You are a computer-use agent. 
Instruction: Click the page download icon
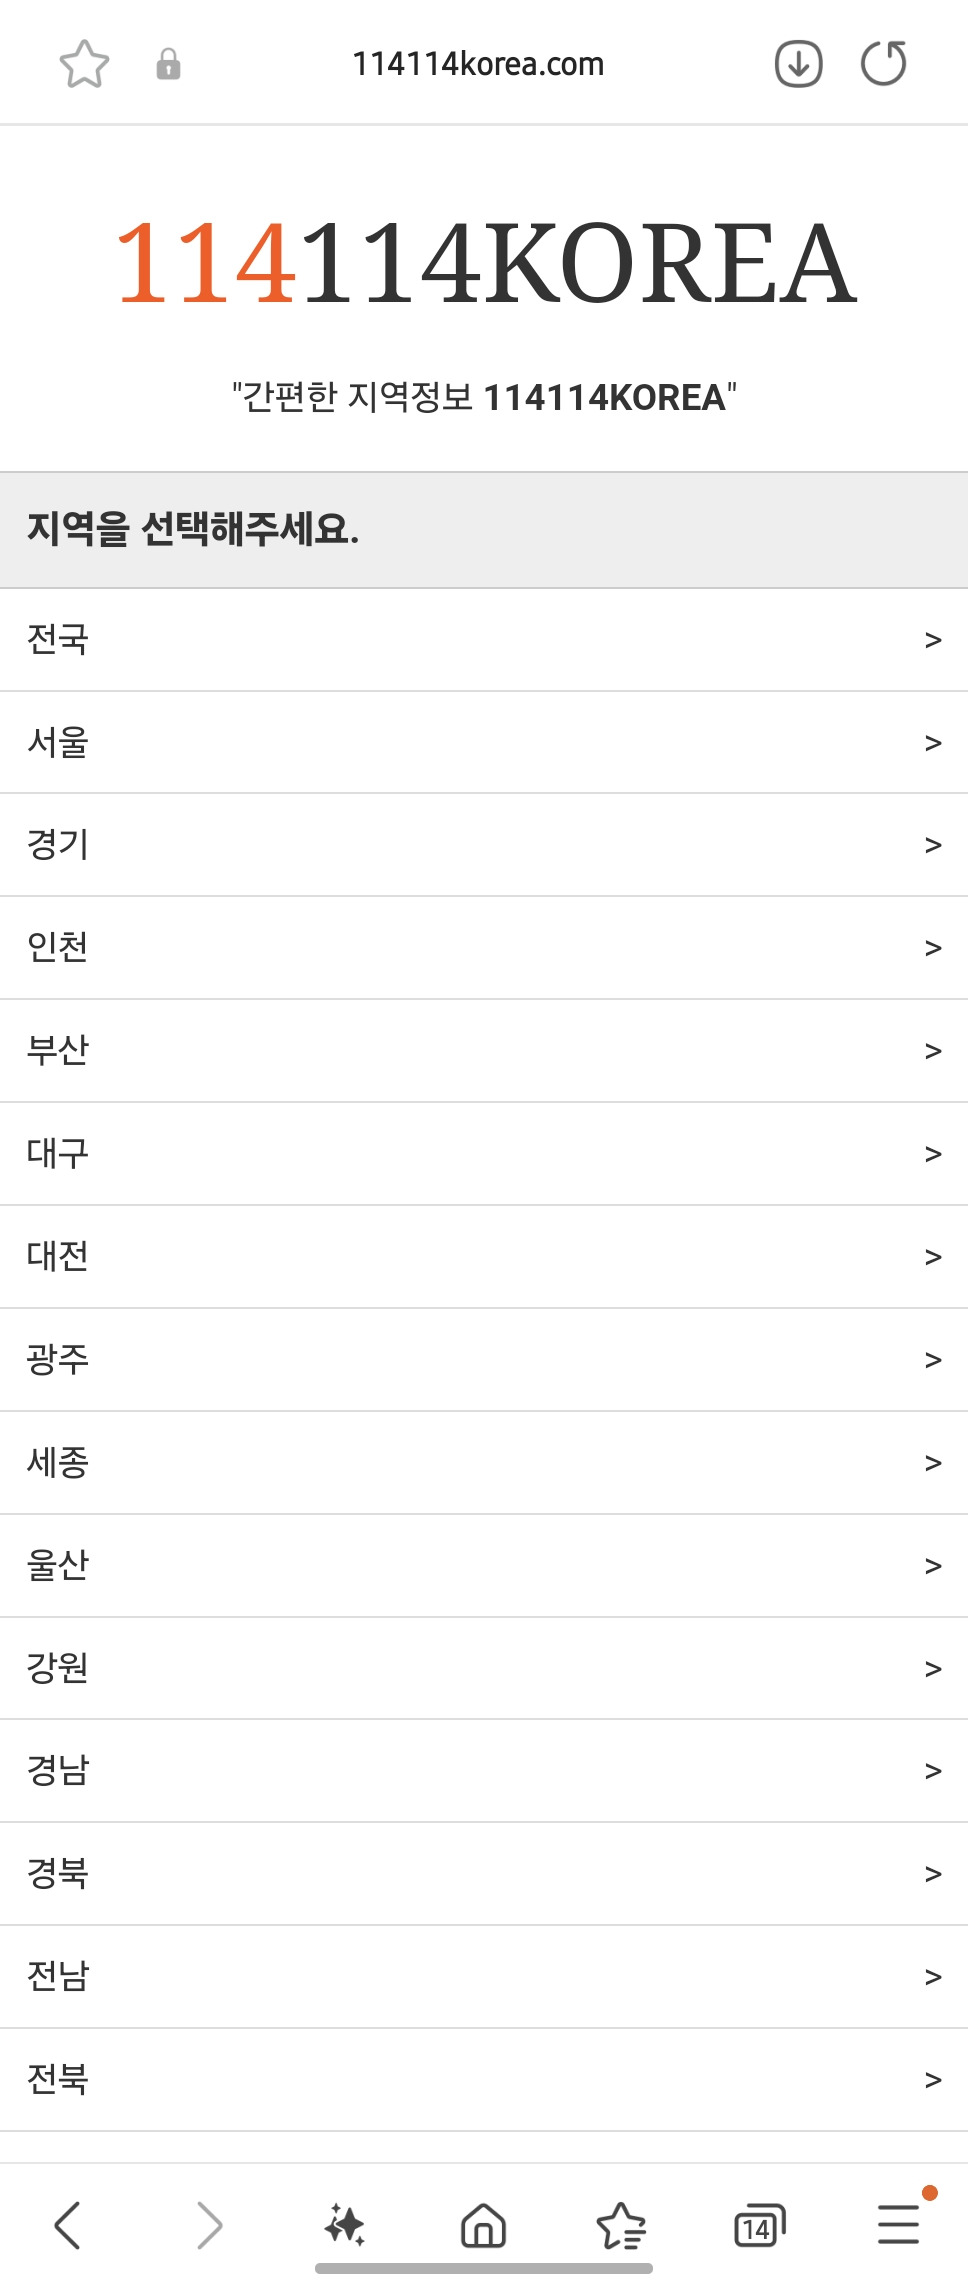click(797, 63)
